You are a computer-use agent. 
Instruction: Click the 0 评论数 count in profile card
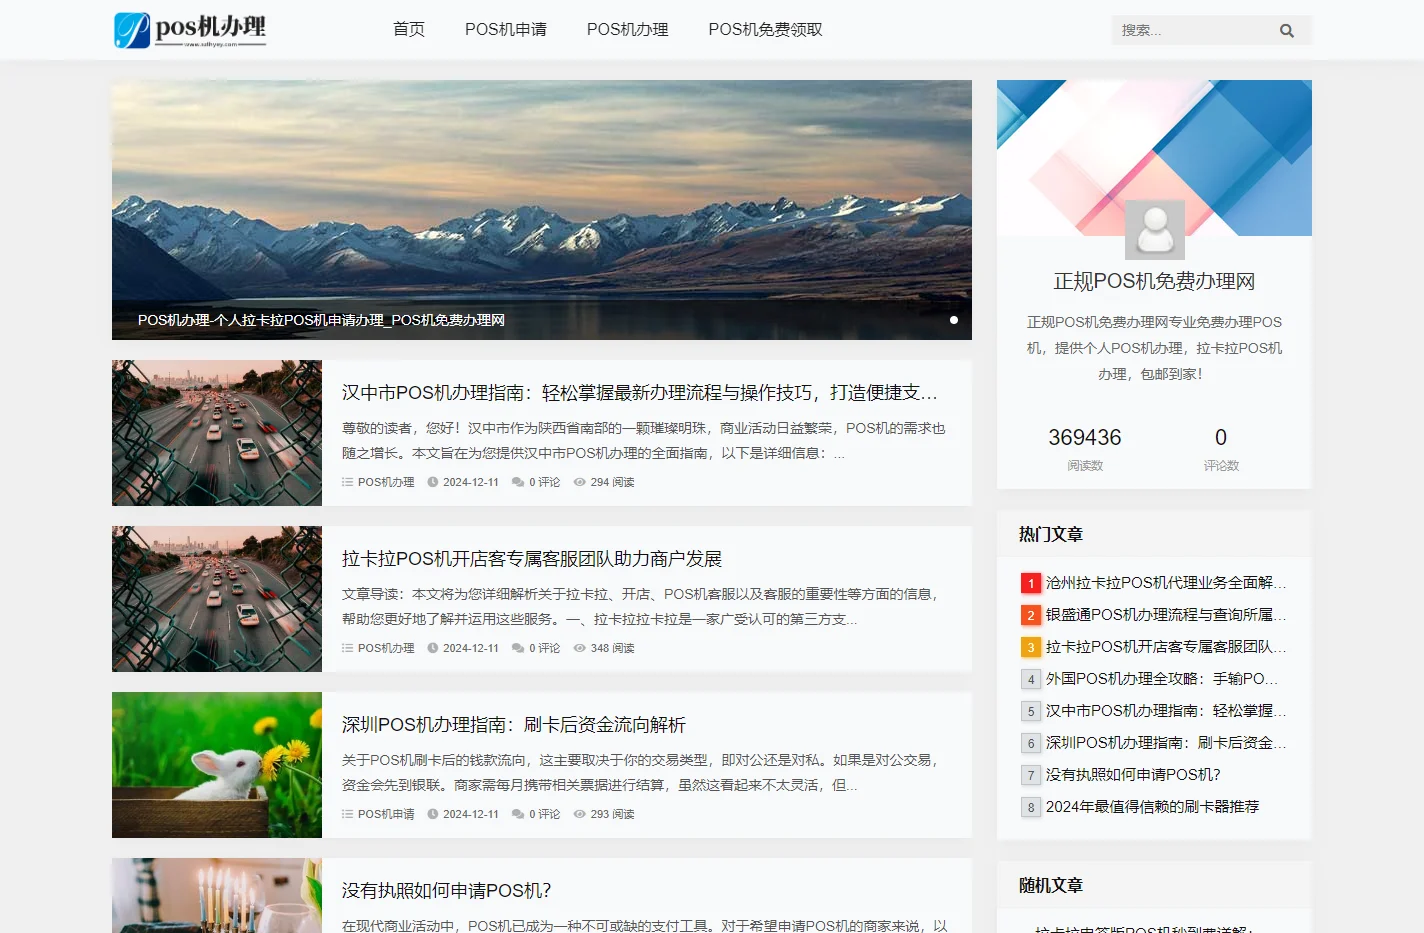[x=1221, y=438]
